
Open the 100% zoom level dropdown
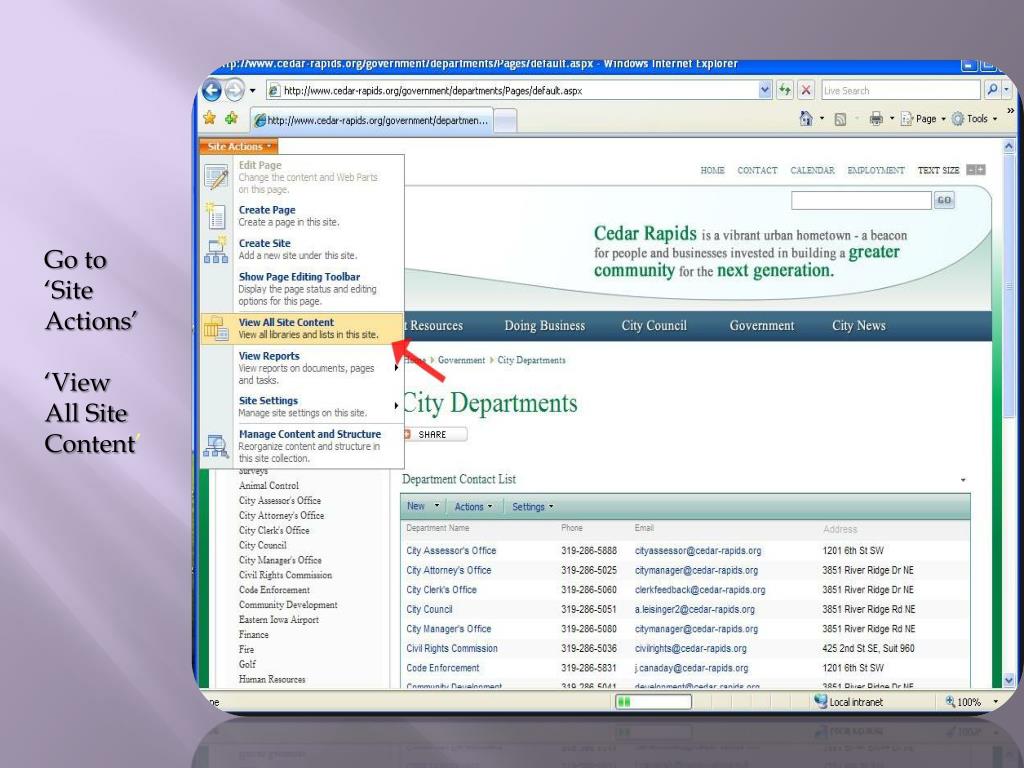[995, 701]
